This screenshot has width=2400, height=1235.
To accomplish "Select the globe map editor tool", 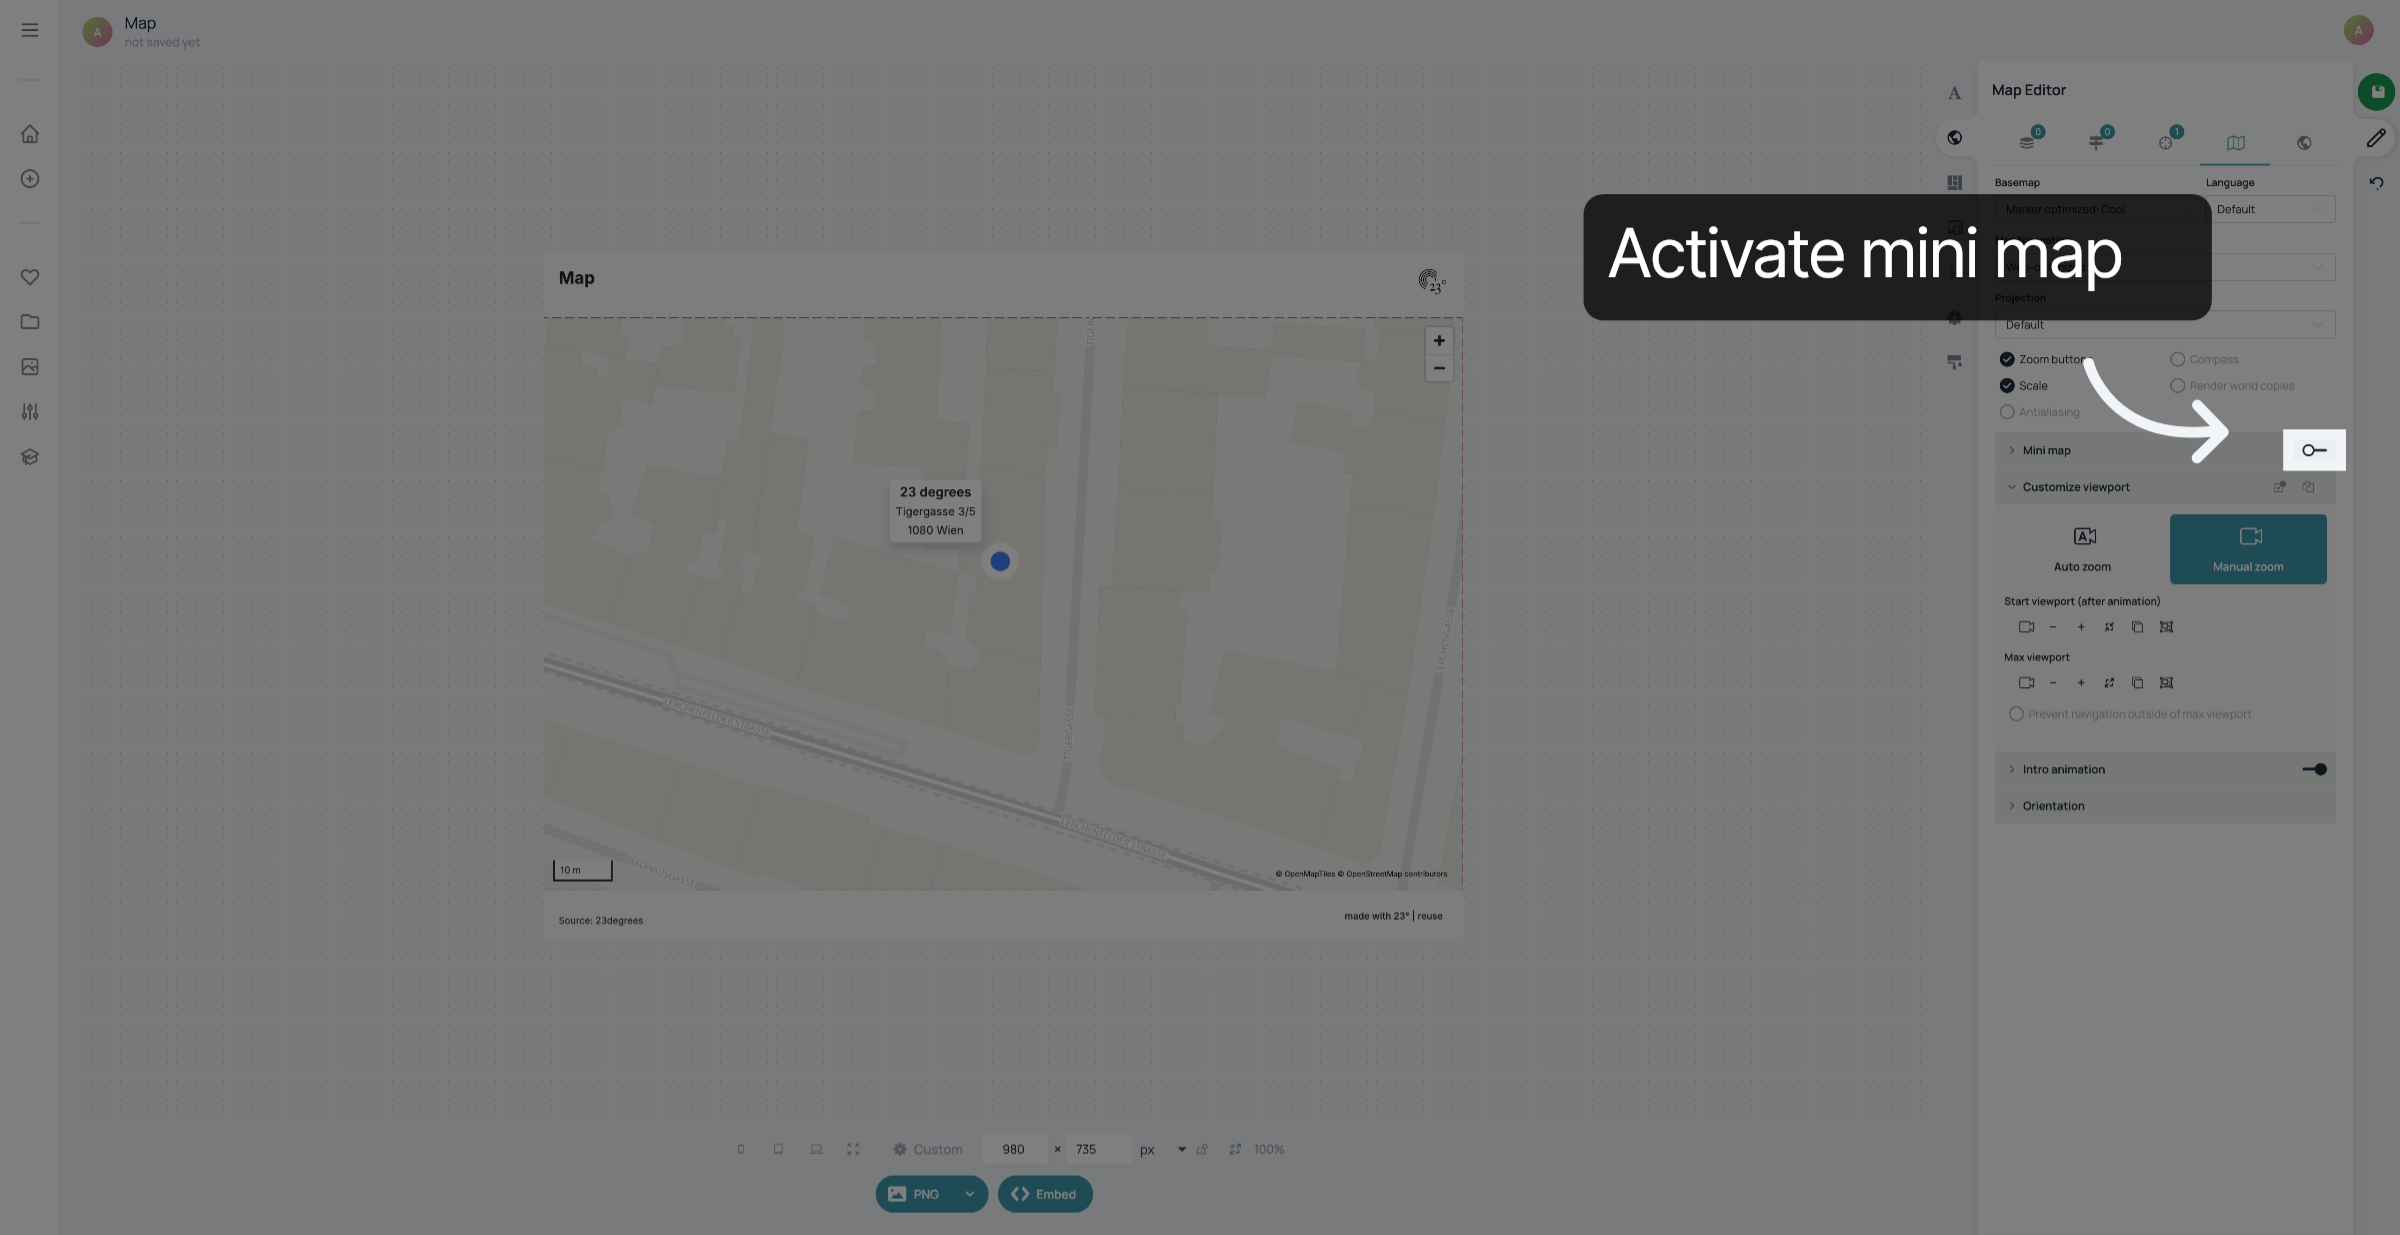I will (x=1954, y=138).
